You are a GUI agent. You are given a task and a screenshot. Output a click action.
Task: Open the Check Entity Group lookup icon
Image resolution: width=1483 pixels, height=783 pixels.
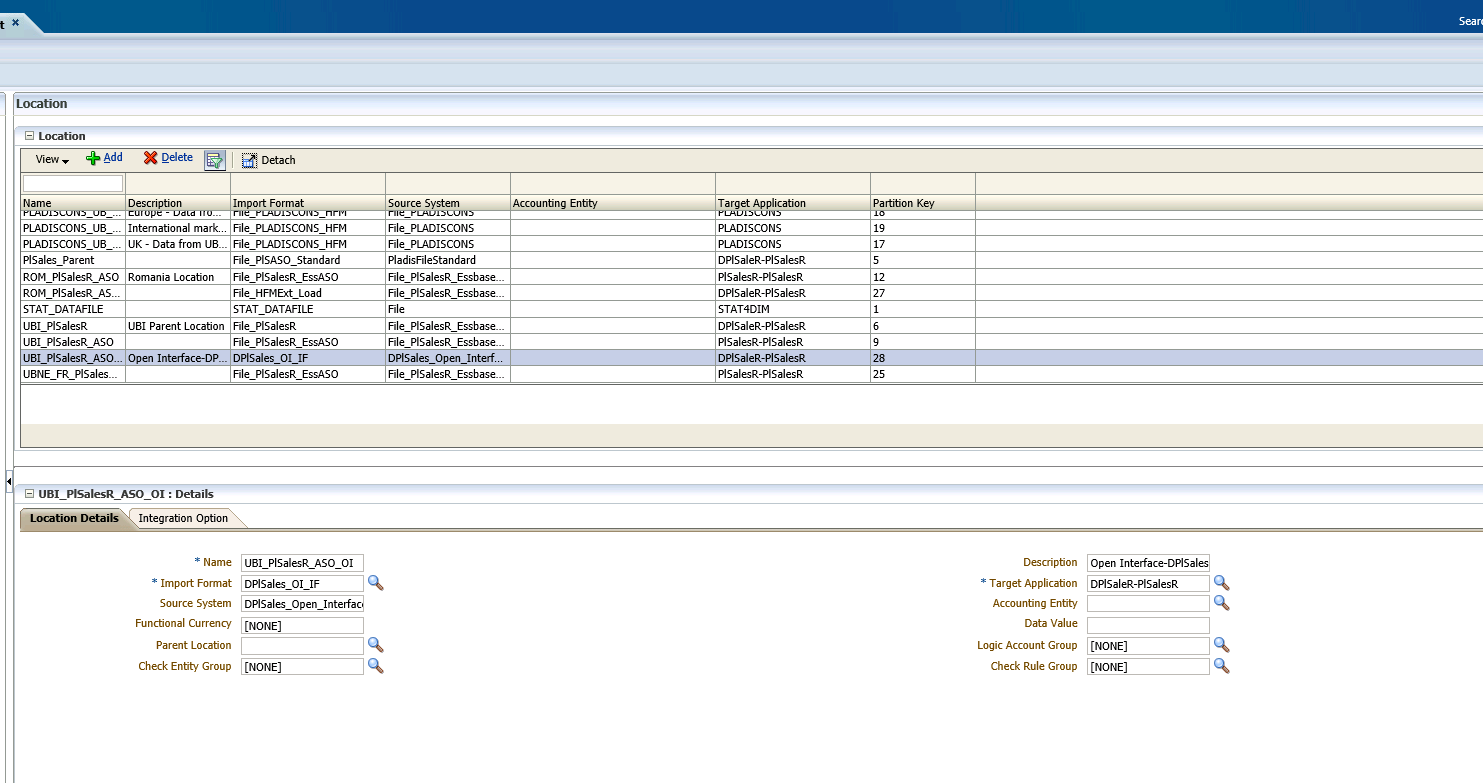[374, 666]
